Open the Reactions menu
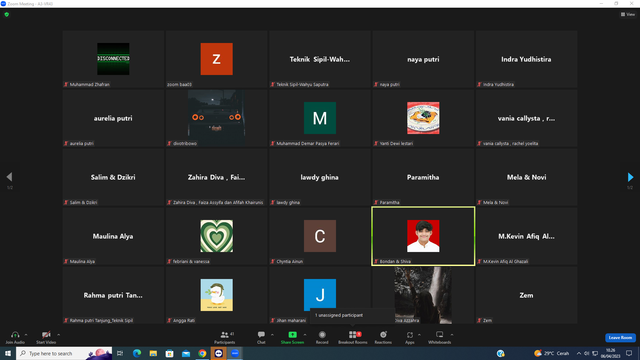Image resolution: width=640 pixels, height=360 pixels. pos(383,337)
